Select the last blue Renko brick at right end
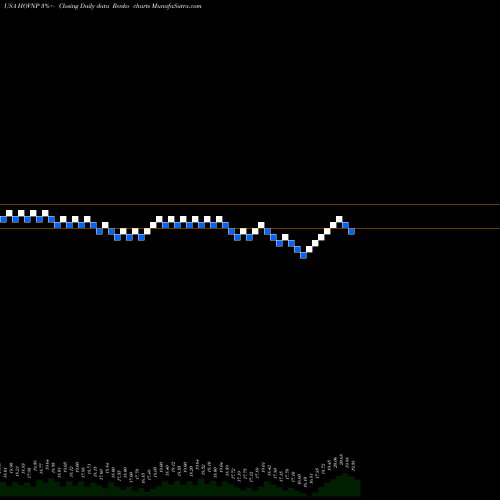Screen dimensions: 500x500 [x=351, y=231]
